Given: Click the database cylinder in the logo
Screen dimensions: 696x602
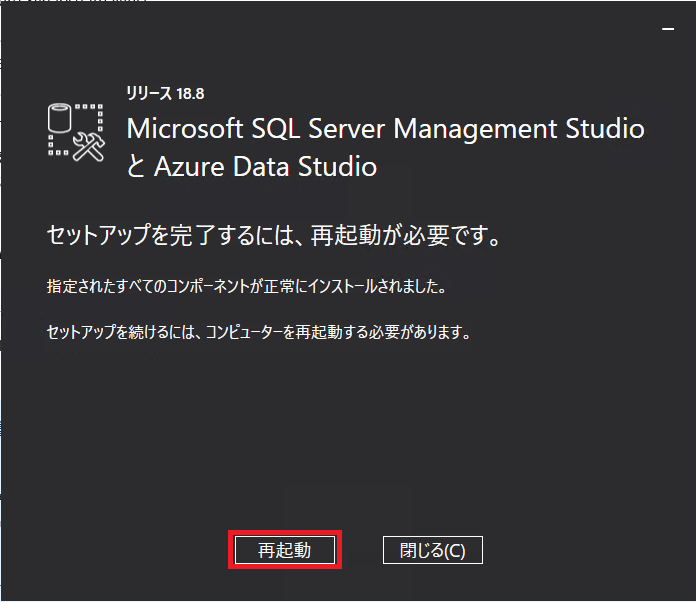Looking at the screenshot, I should coord(59,118).
